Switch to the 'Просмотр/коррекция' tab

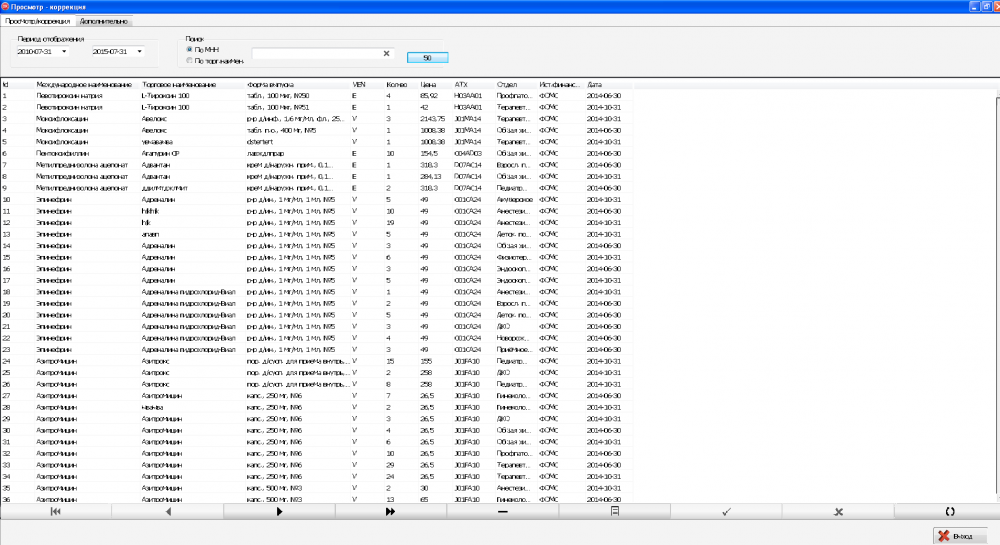(x=38, y=21)
